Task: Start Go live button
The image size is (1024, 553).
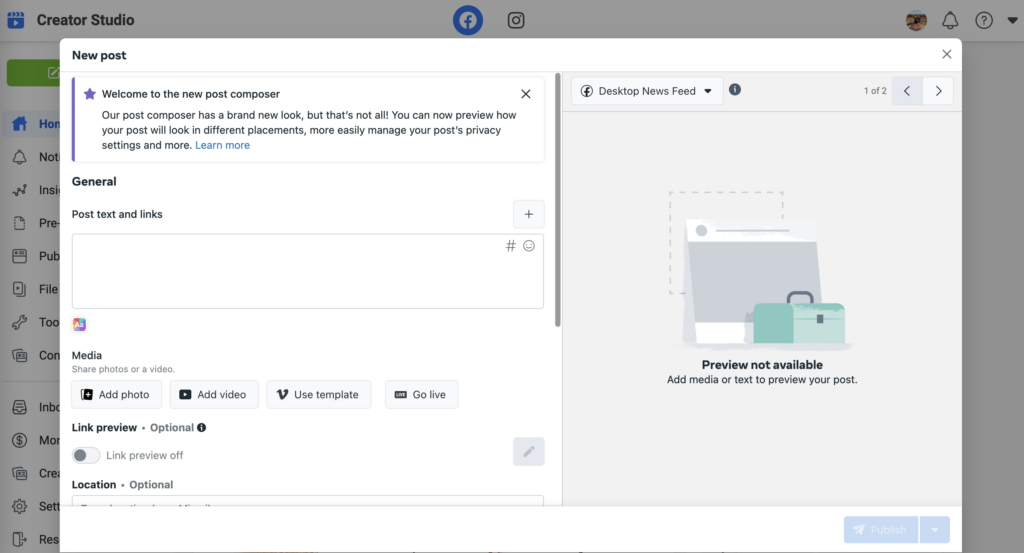Action: tap(421, 394)
